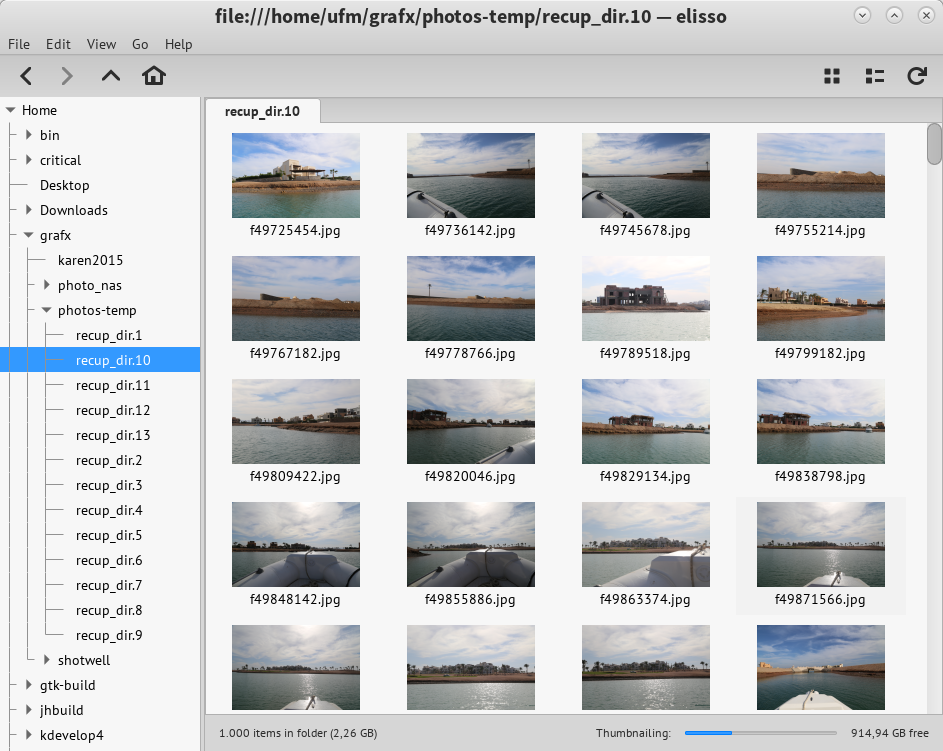Select thumbnail f49863374.jpg
The height and width of the screenshot is (751, 943).
click(646, 544)
